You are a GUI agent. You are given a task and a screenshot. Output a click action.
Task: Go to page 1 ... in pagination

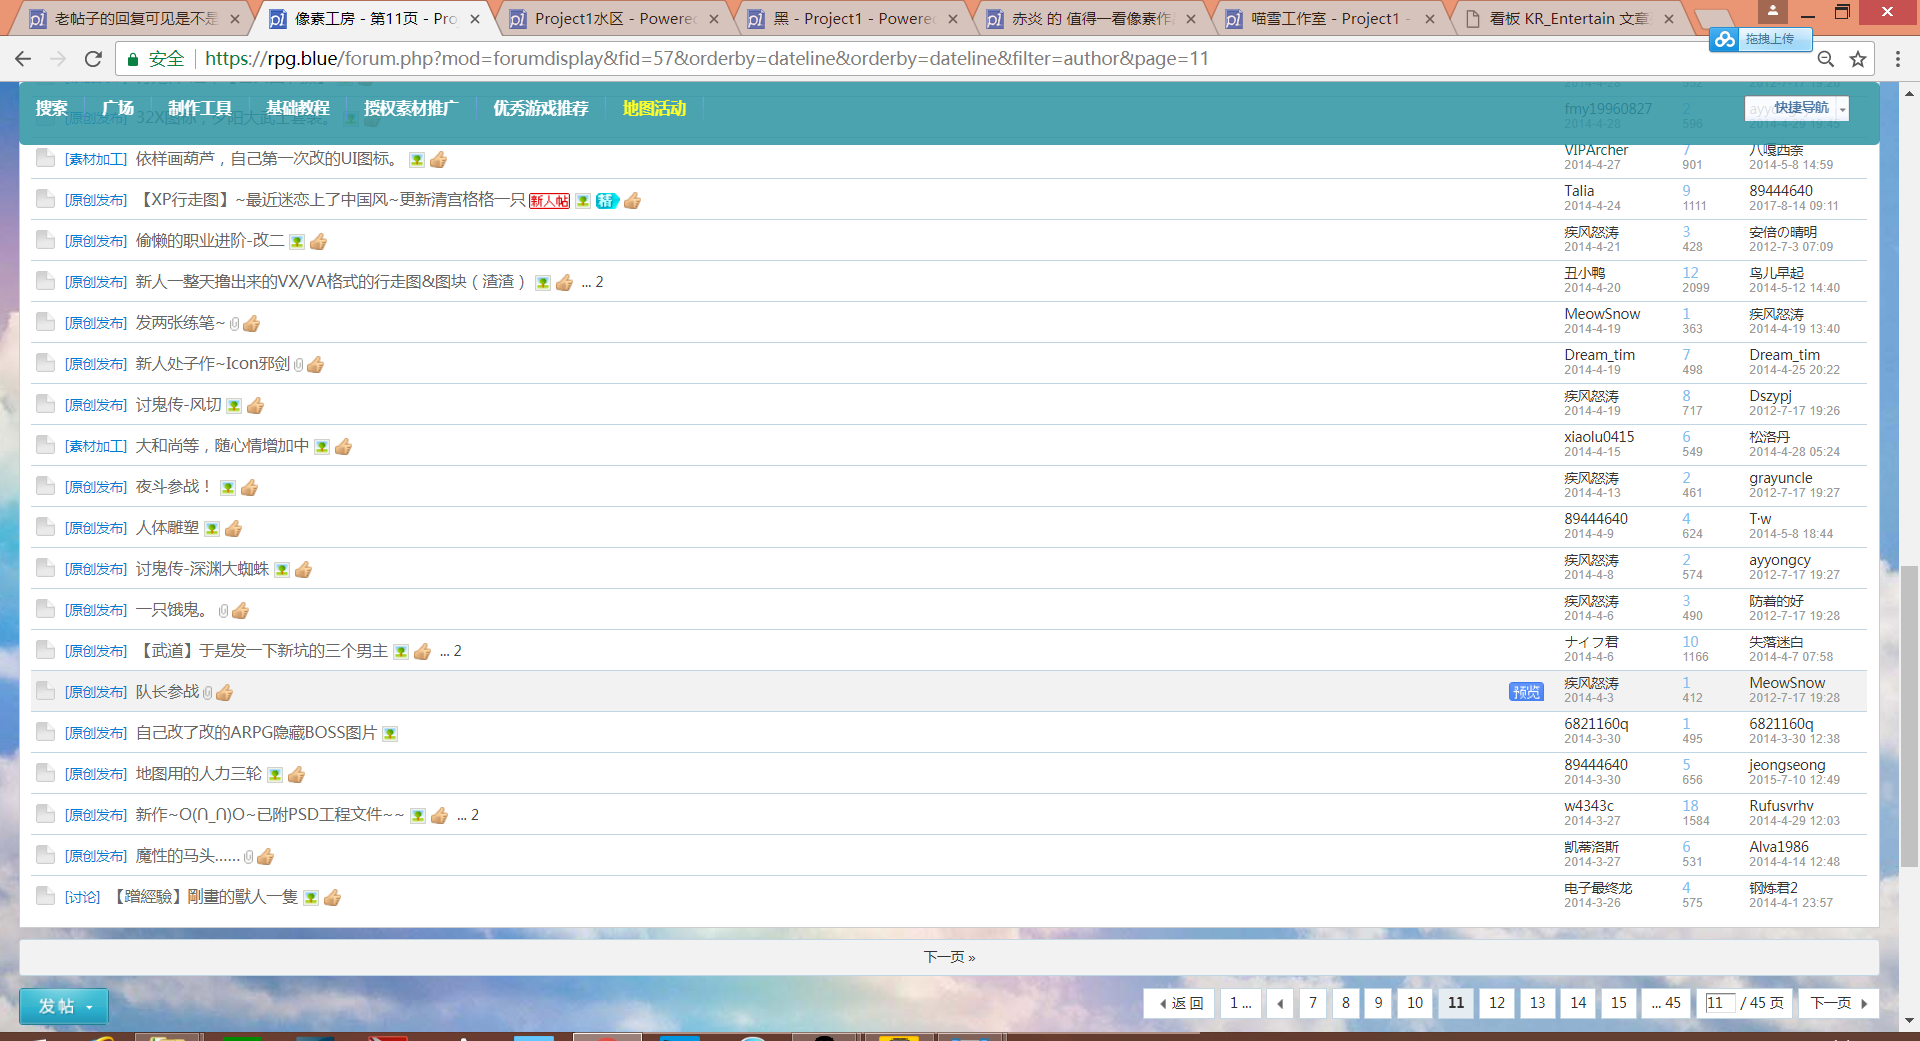coord(1241,1003)
